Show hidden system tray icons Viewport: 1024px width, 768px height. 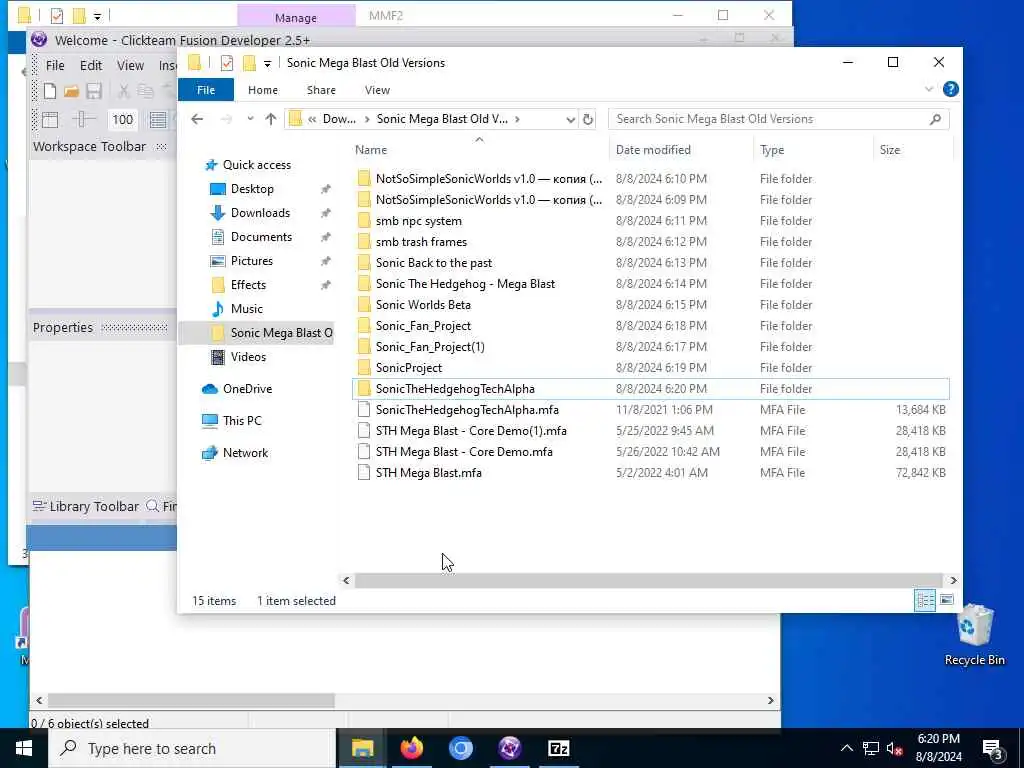point(846,748)
